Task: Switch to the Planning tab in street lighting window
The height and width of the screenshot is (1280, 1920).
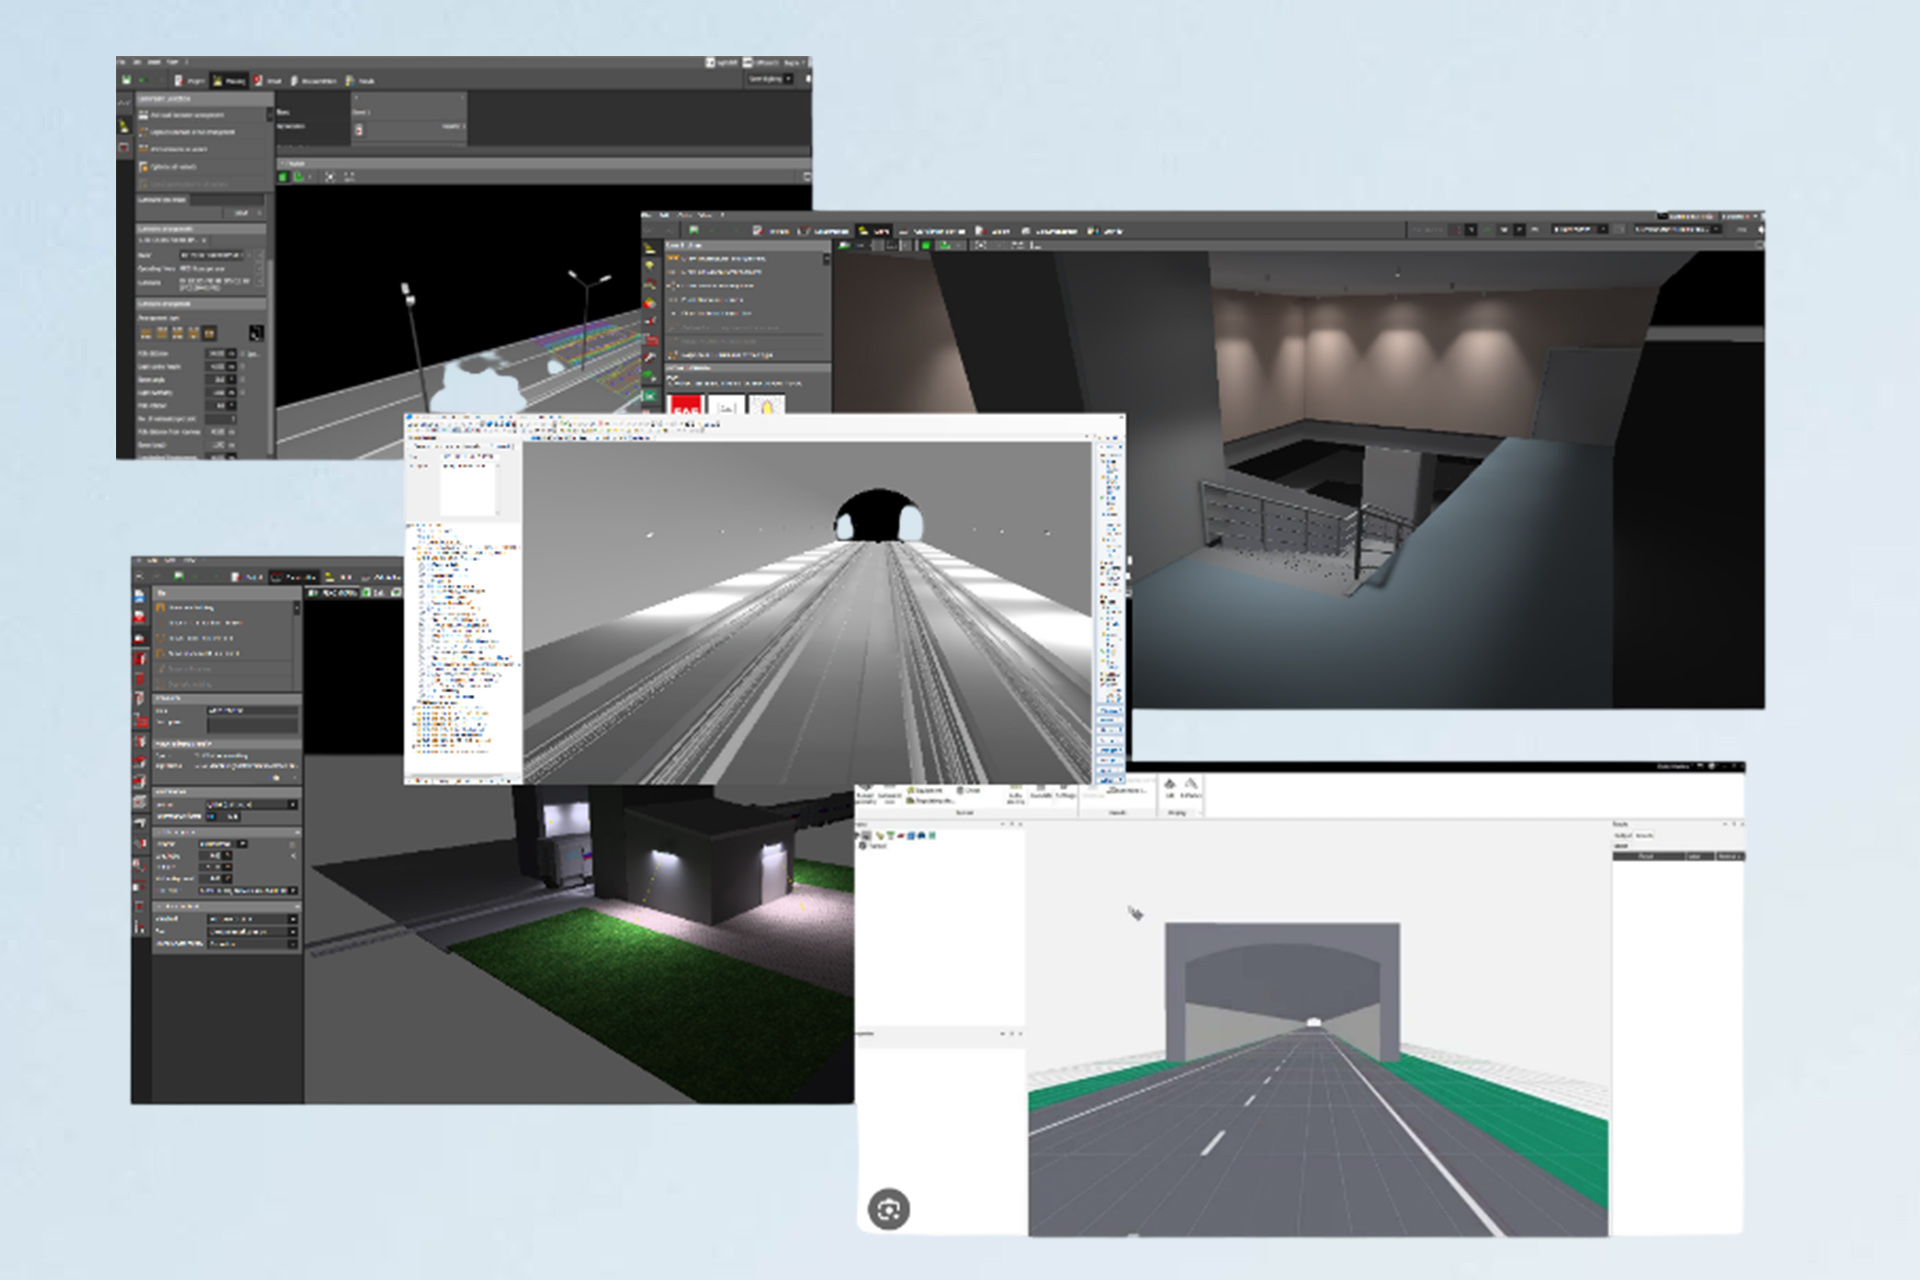Action: [x=229, y=81]
